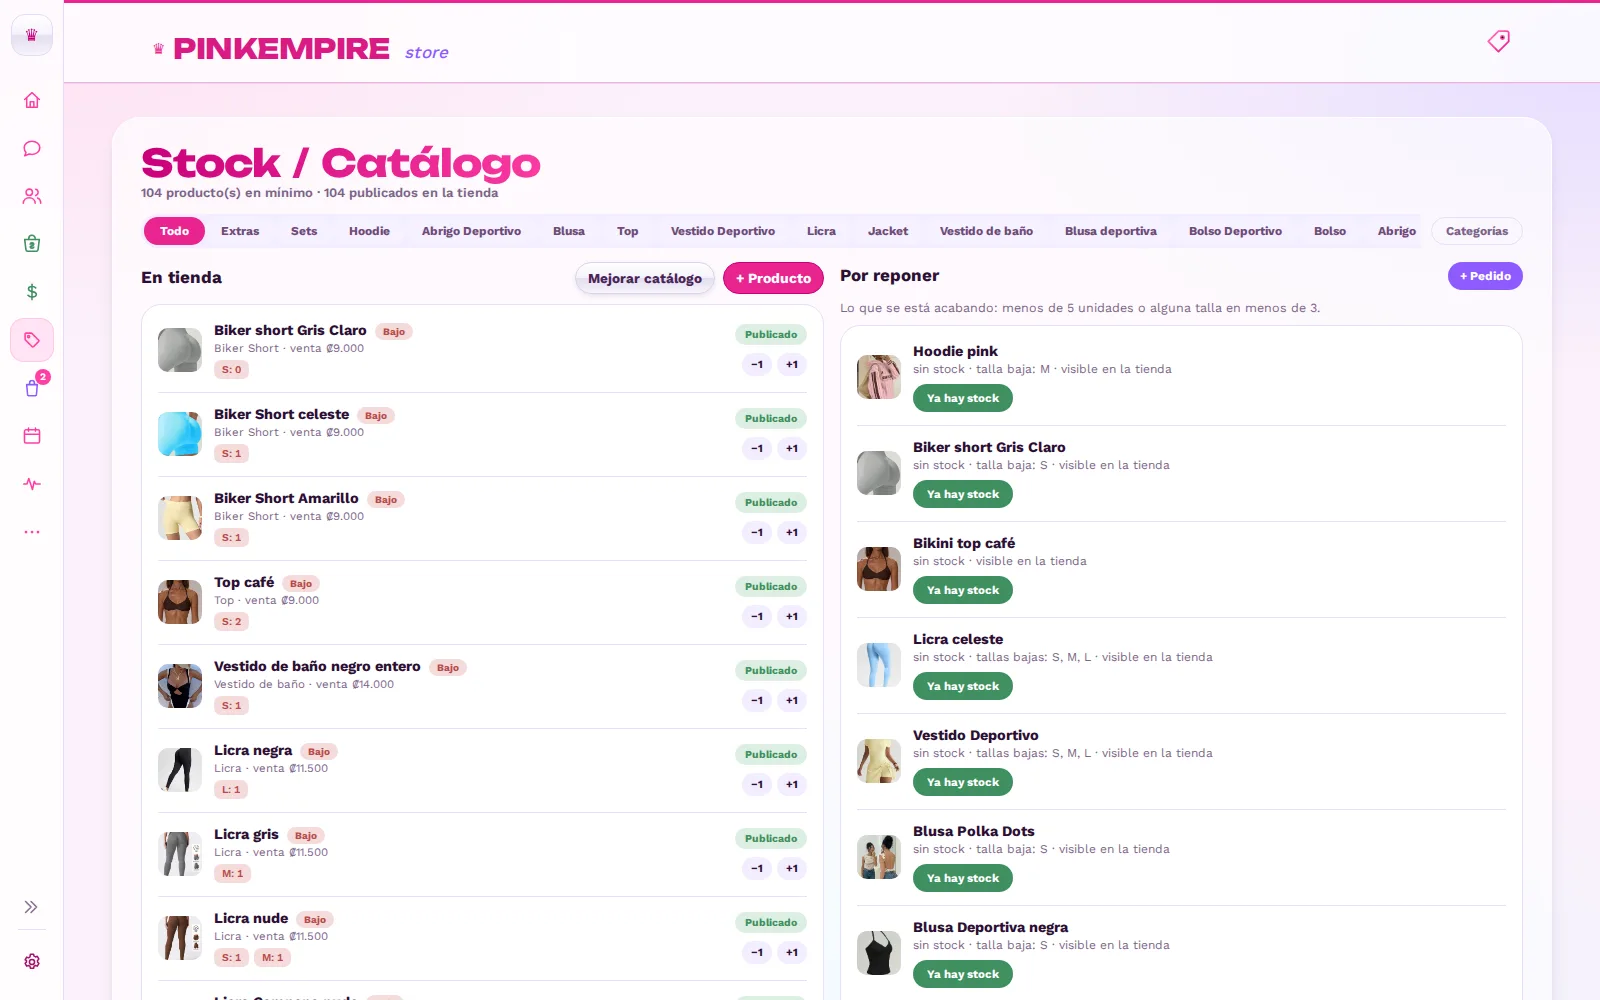The image size is (1600, 1000).
Task: Filter by the Vestido Deportivo tab
Action: (723, 231)
